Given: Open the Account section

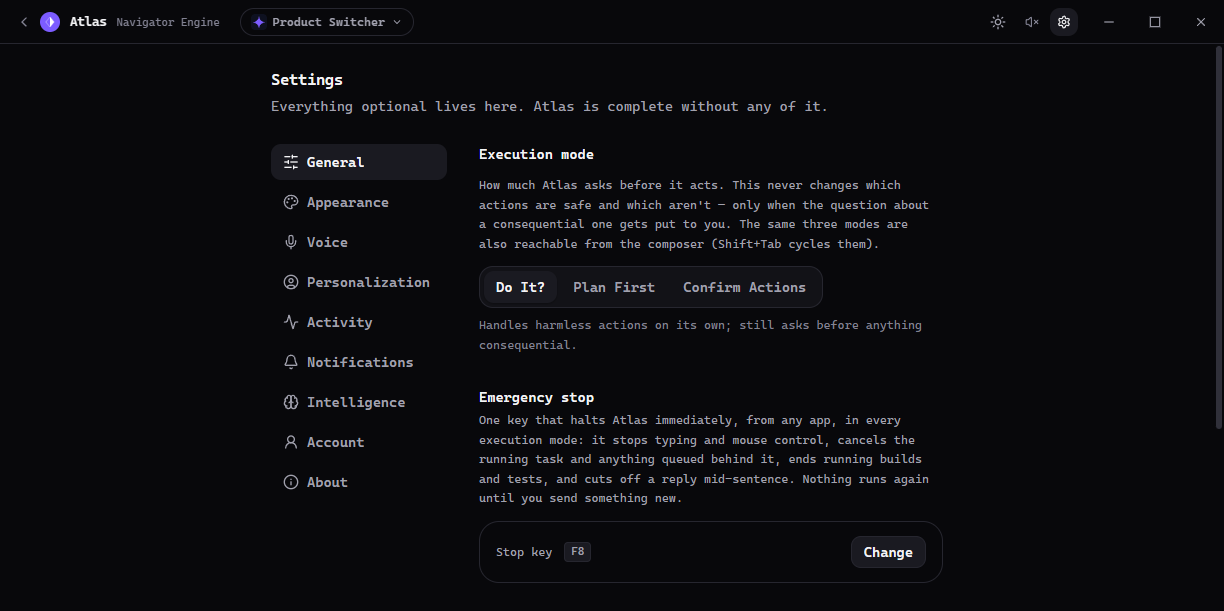Looking at the screenshot, I should pos(359,442).
